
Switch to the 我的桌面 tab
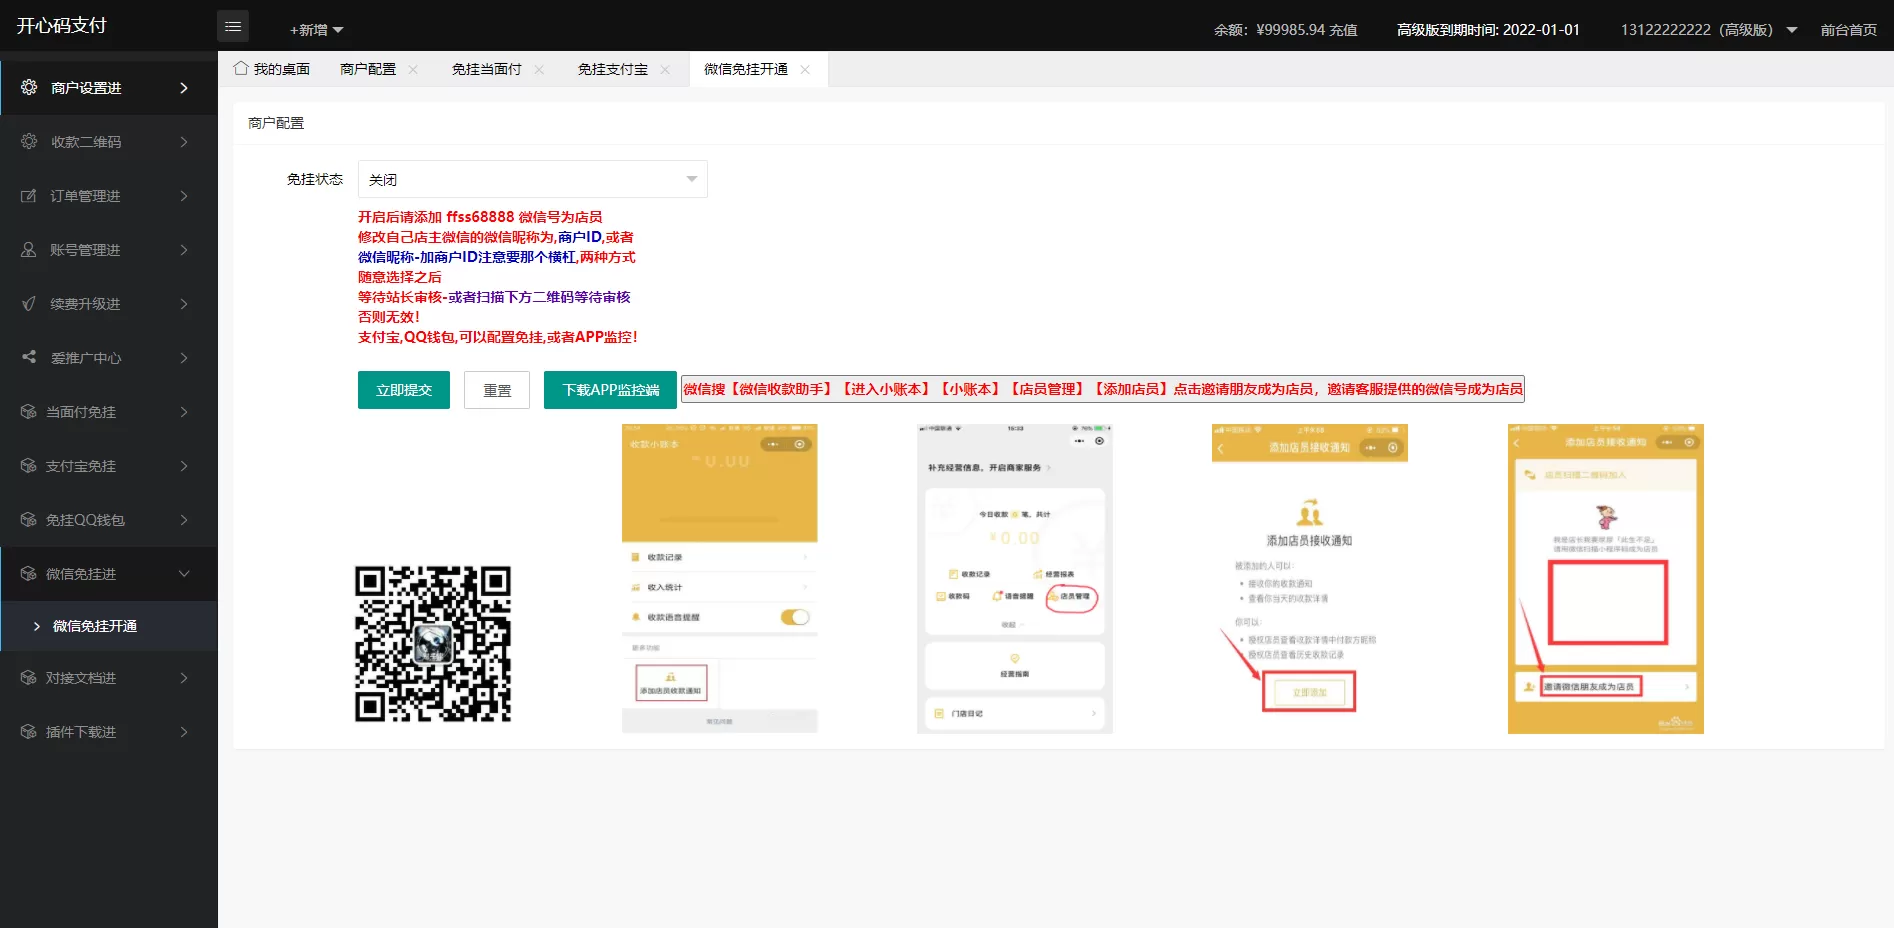(281, 69)
